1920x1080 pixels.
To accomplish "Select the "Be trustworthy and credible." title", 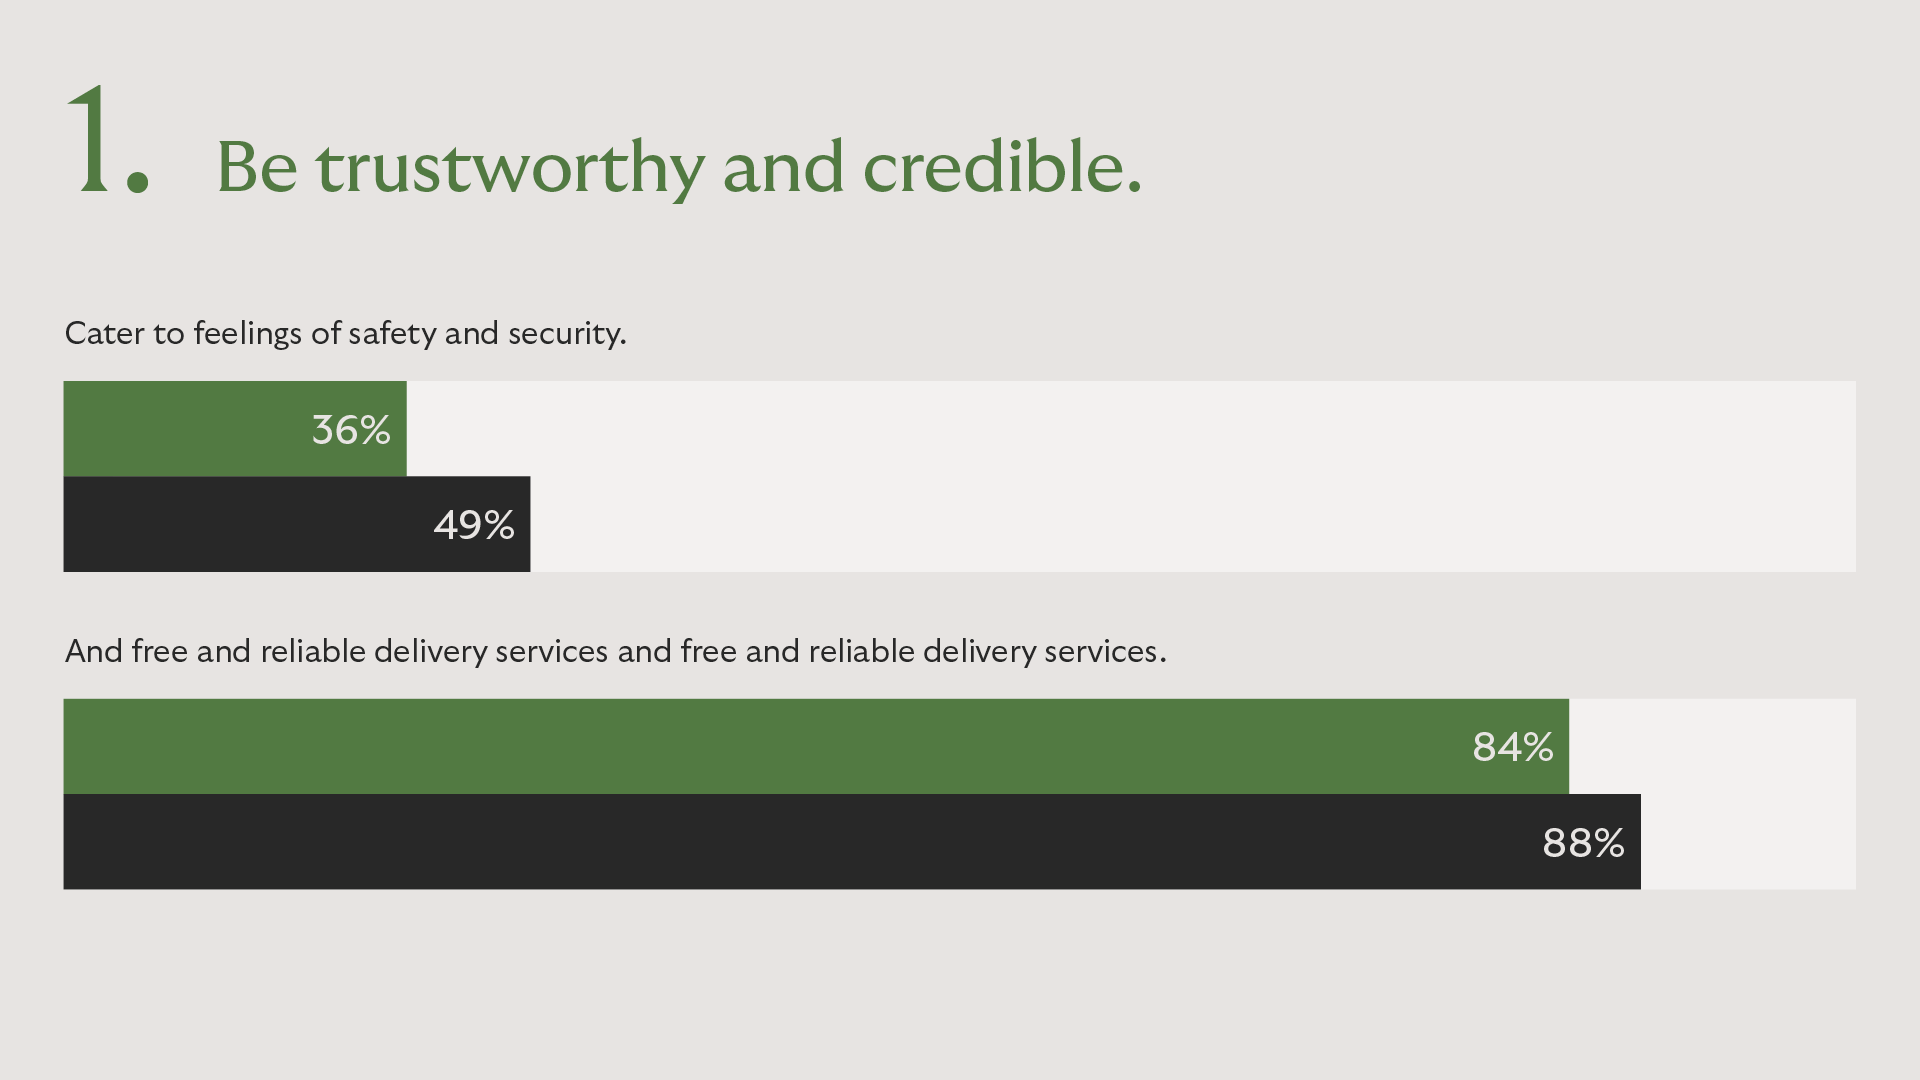I will point(678,167).
